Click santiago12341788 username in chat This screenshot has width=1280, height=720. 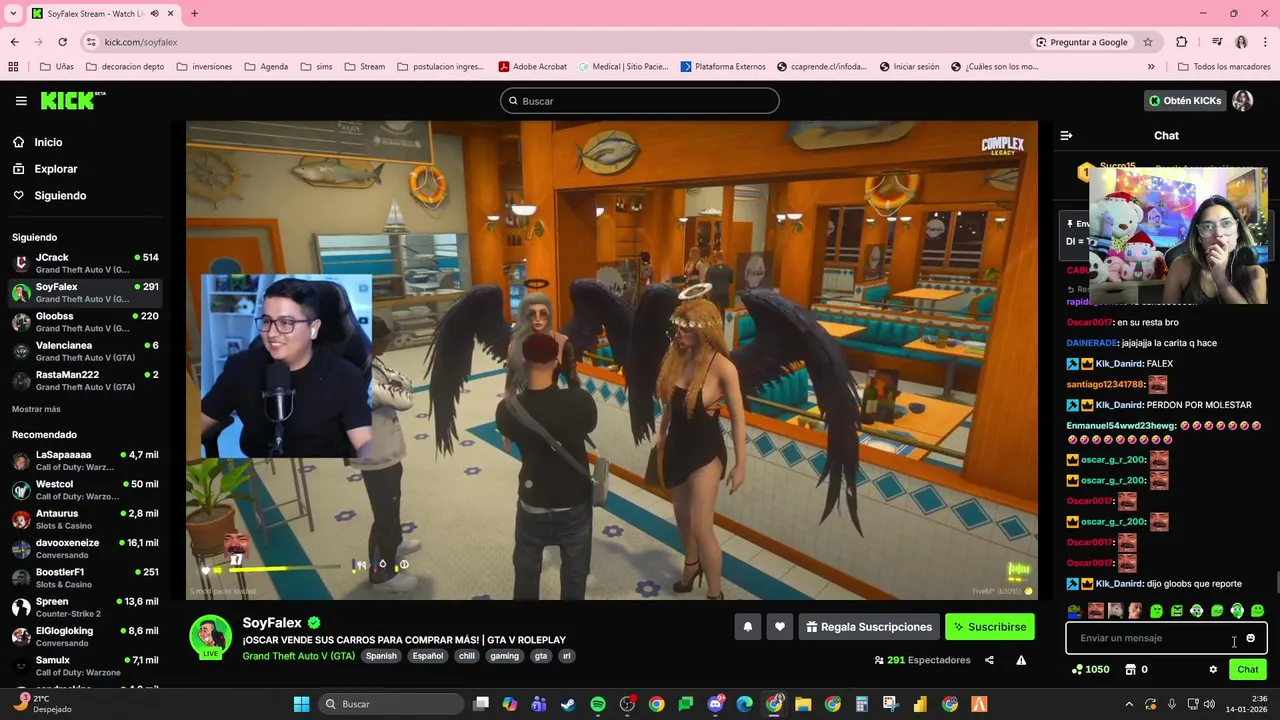point(1105,385)
